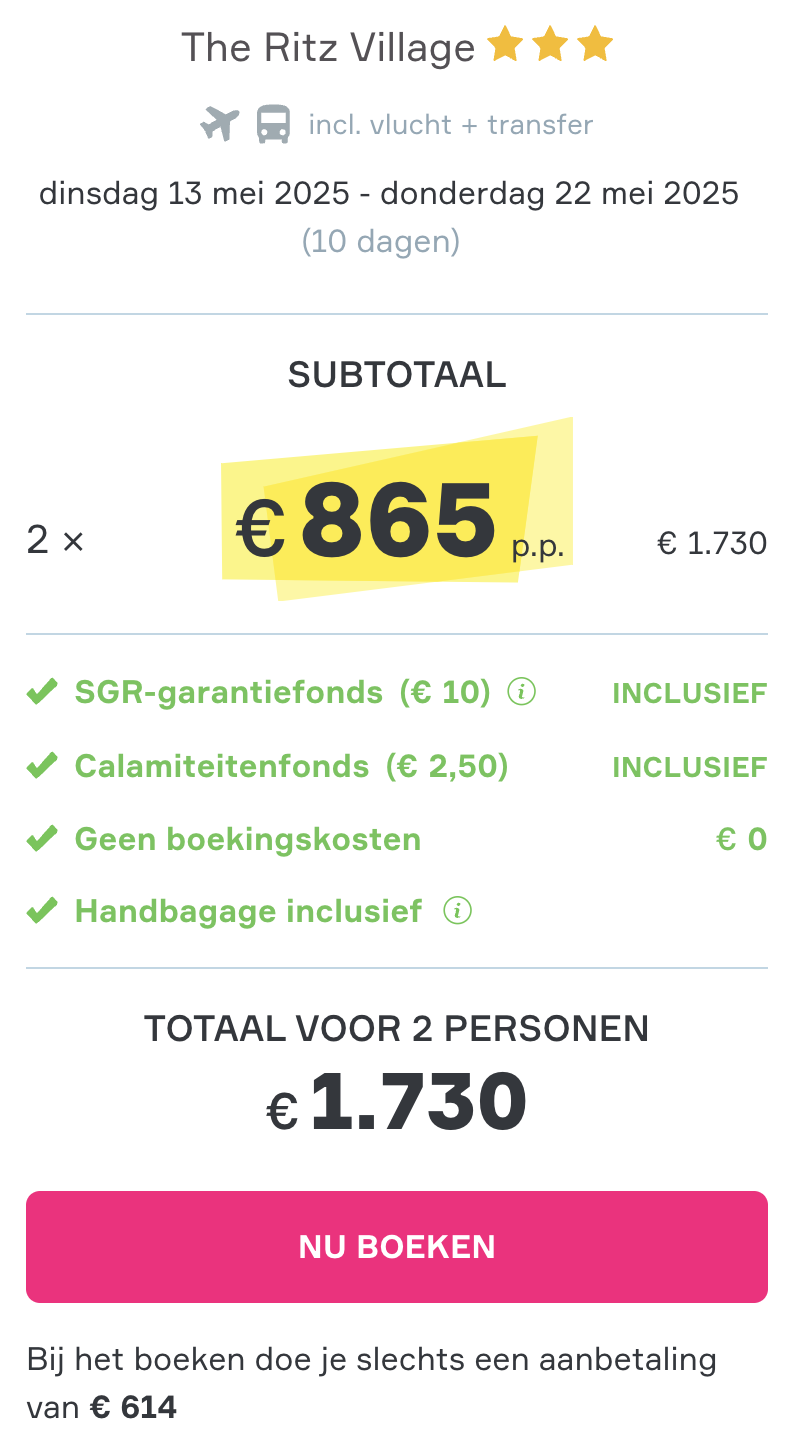This screenshot has width=794, height=1444.
Task: Click the highlighted € 865 p.p. price
Action: 400,522
